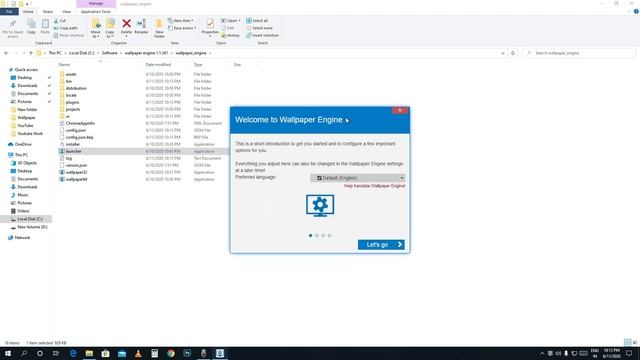Viewport: 640px width, 360px height.
Task: Select the wallpaper64 application file
Action: point(76,179)
